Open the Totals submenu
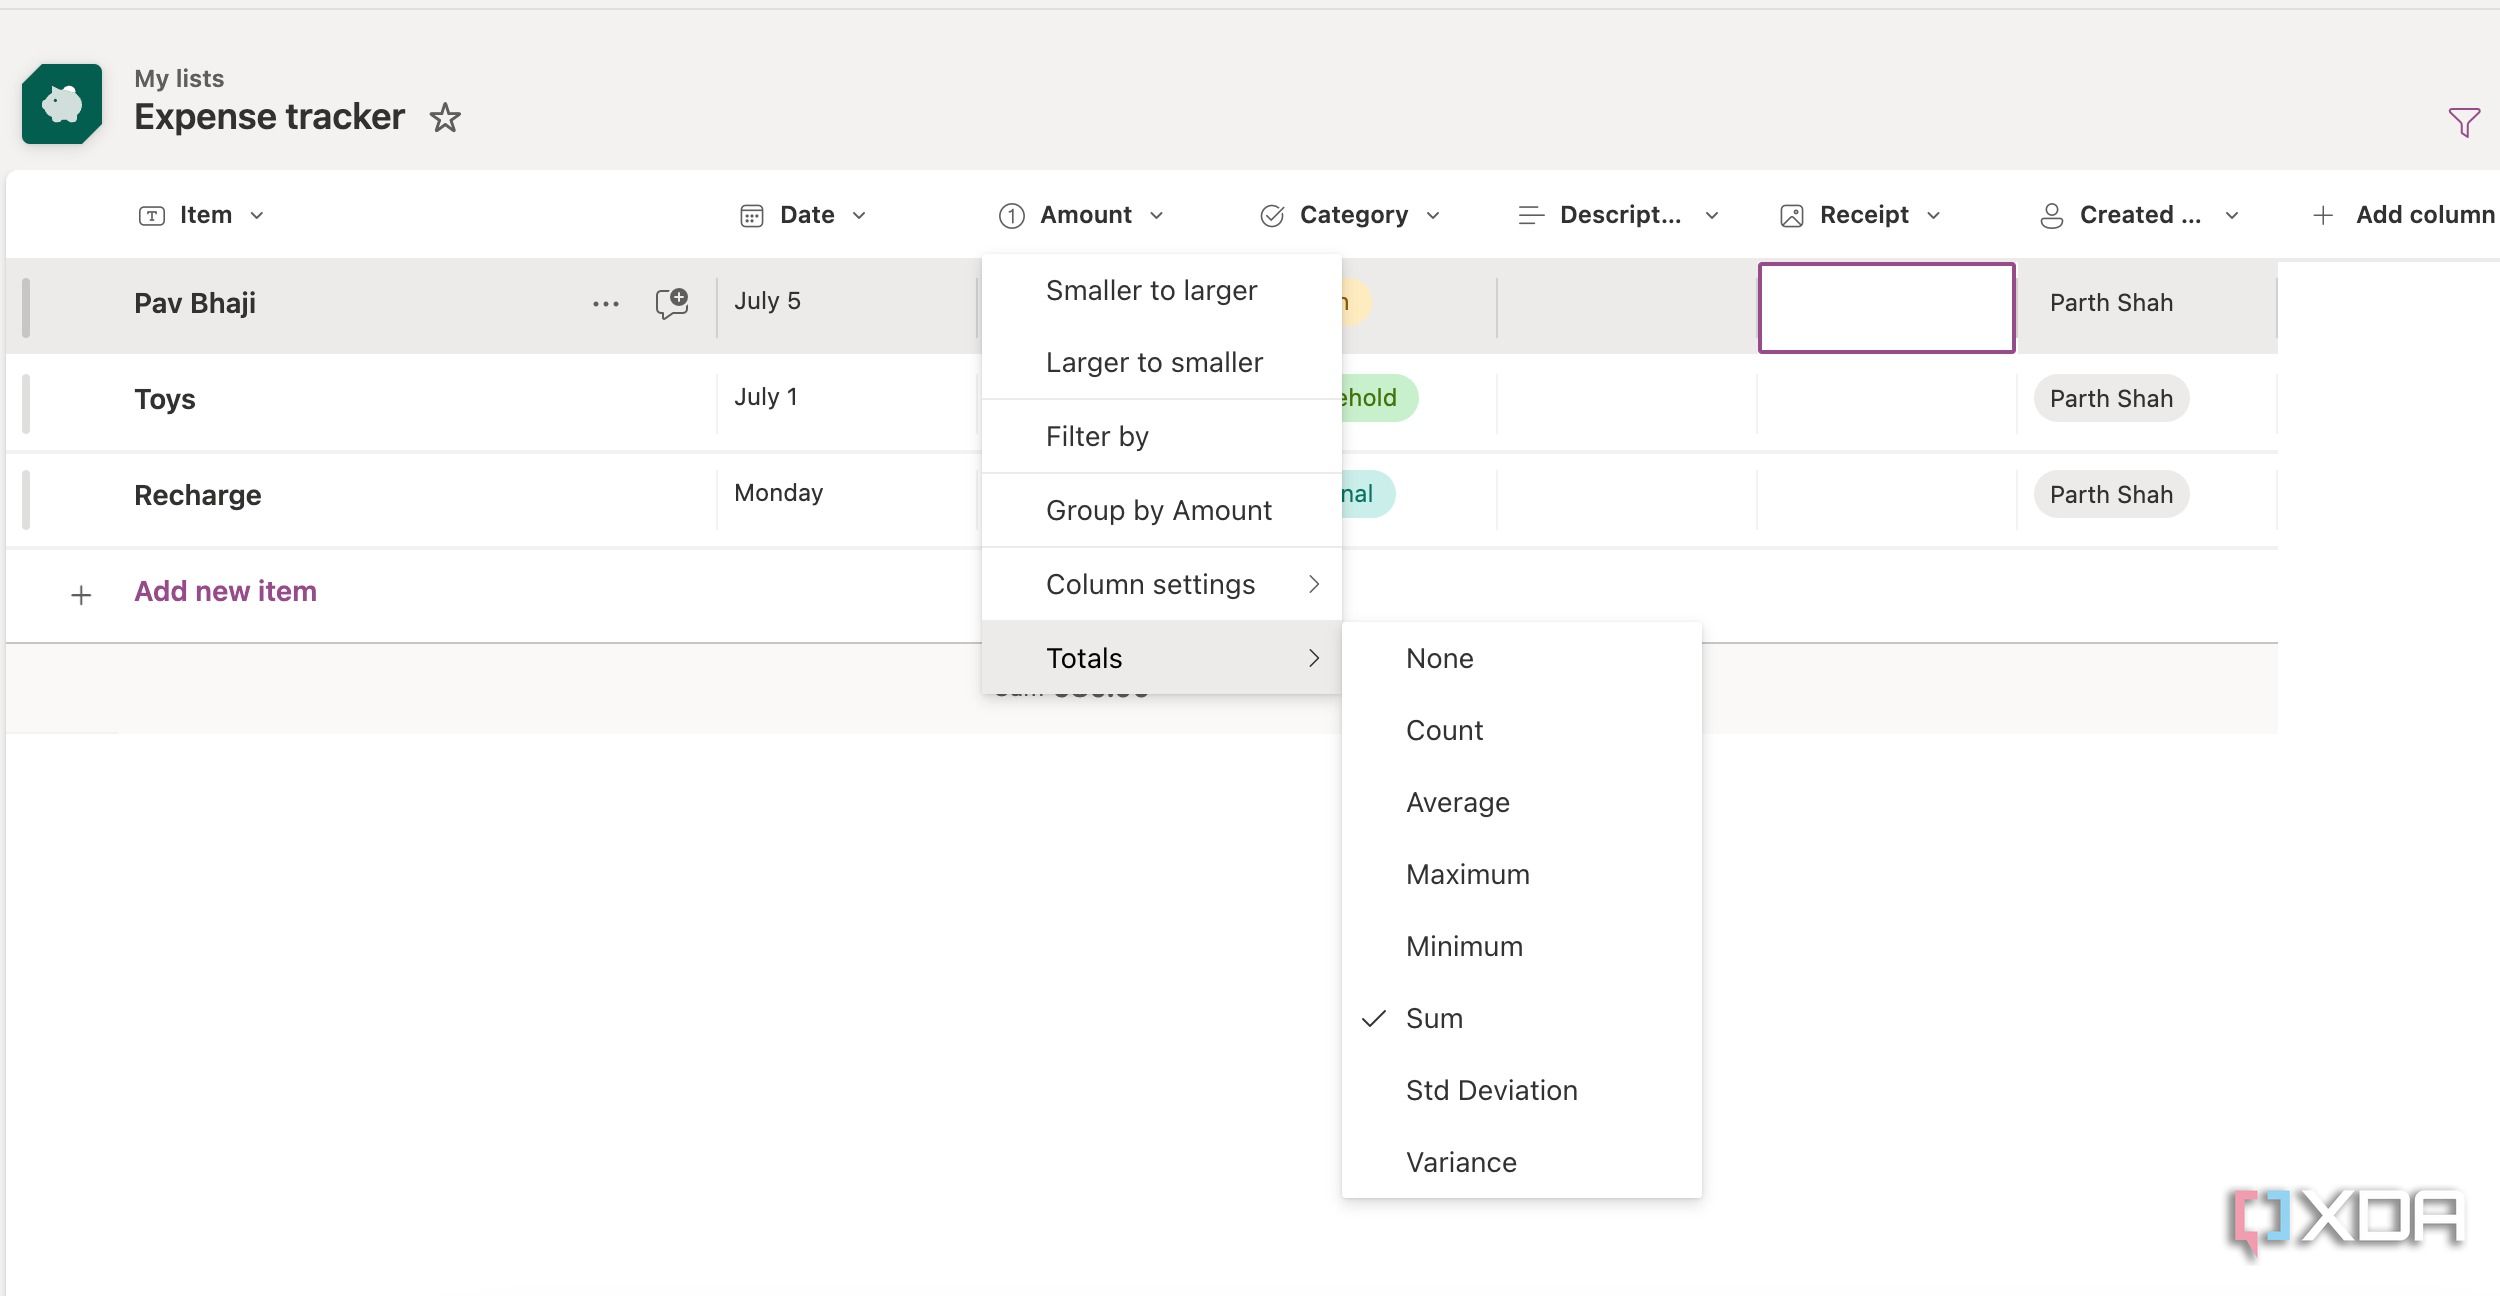 tap(1162, 658)
